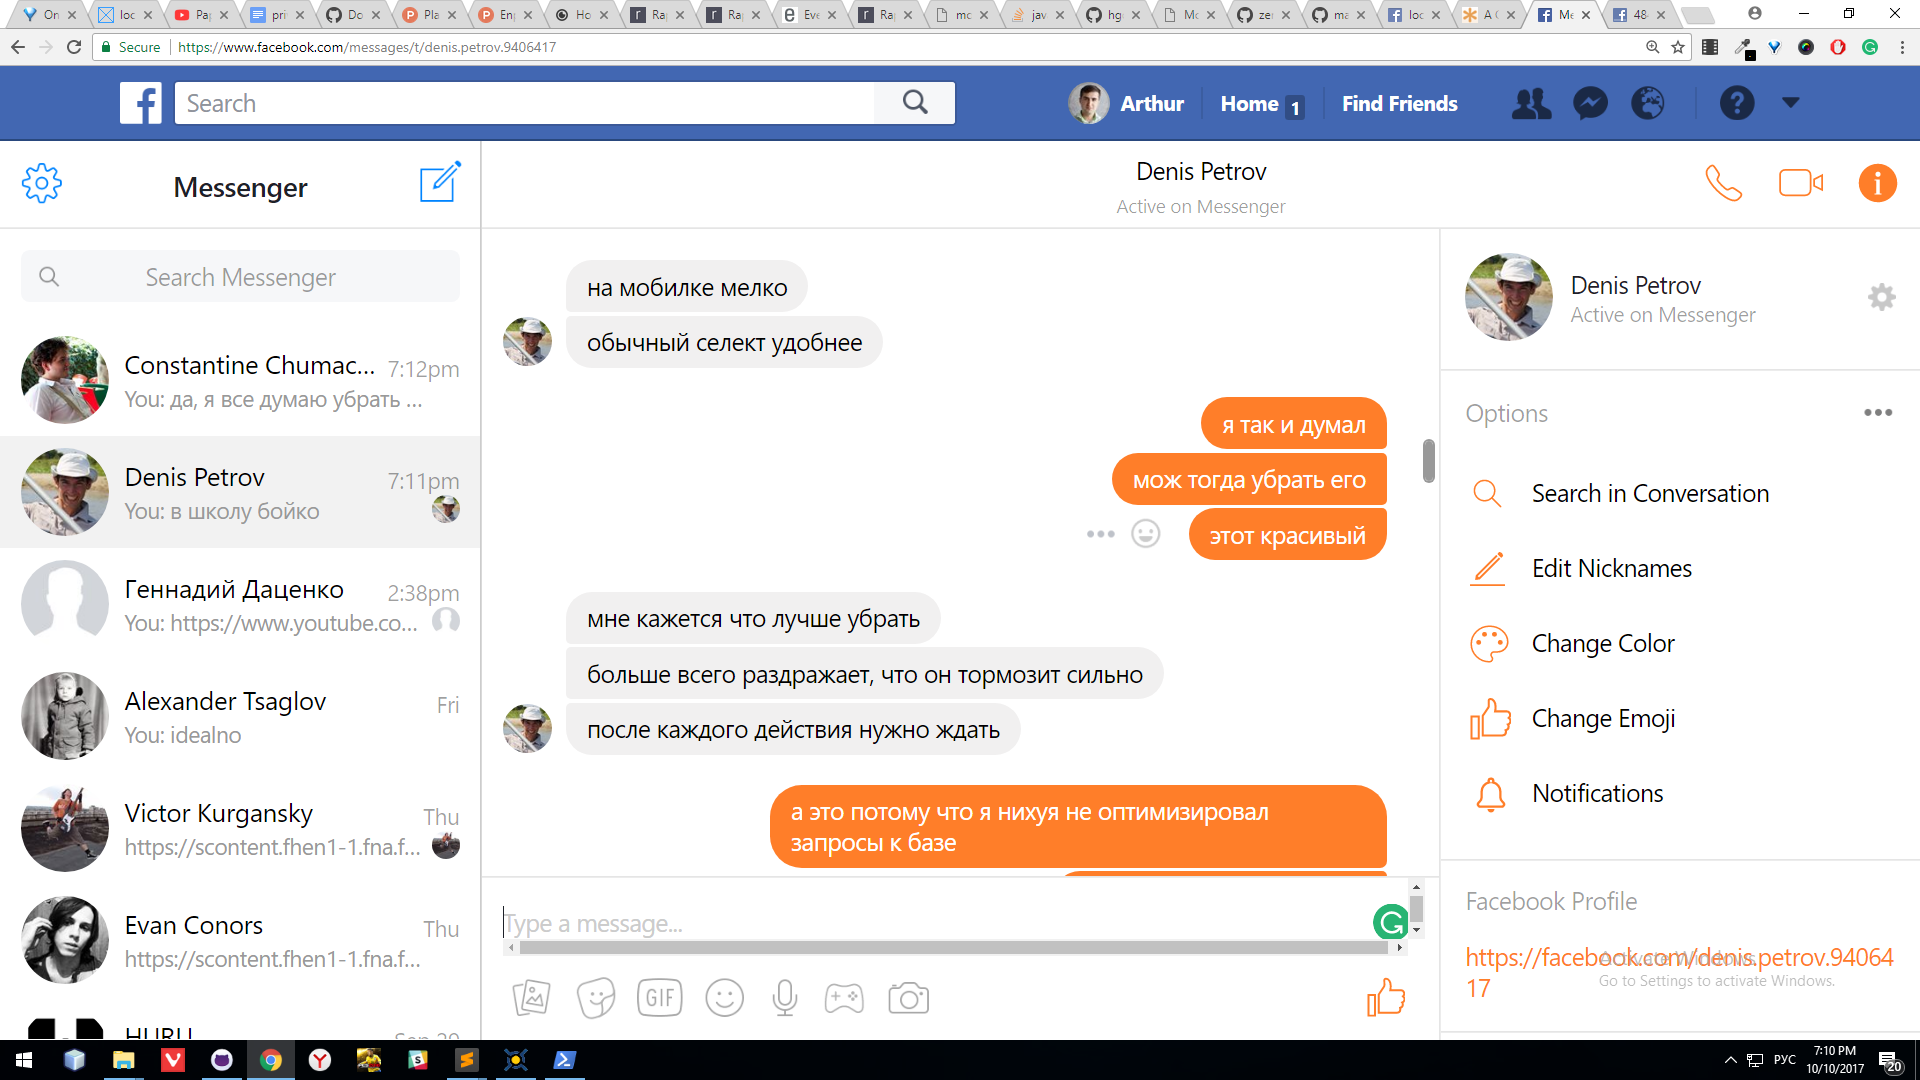Click the chat history vertical scrollbar
This screenshot has width=1920, height=1080.
pos(1429,461)
